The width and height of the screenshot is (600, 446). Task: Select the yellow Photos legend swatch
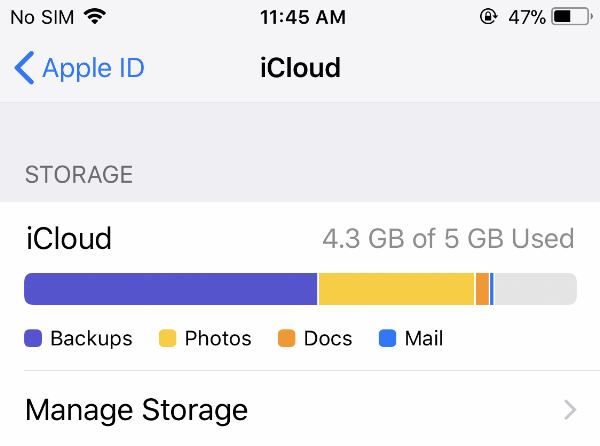click(167, 338)
